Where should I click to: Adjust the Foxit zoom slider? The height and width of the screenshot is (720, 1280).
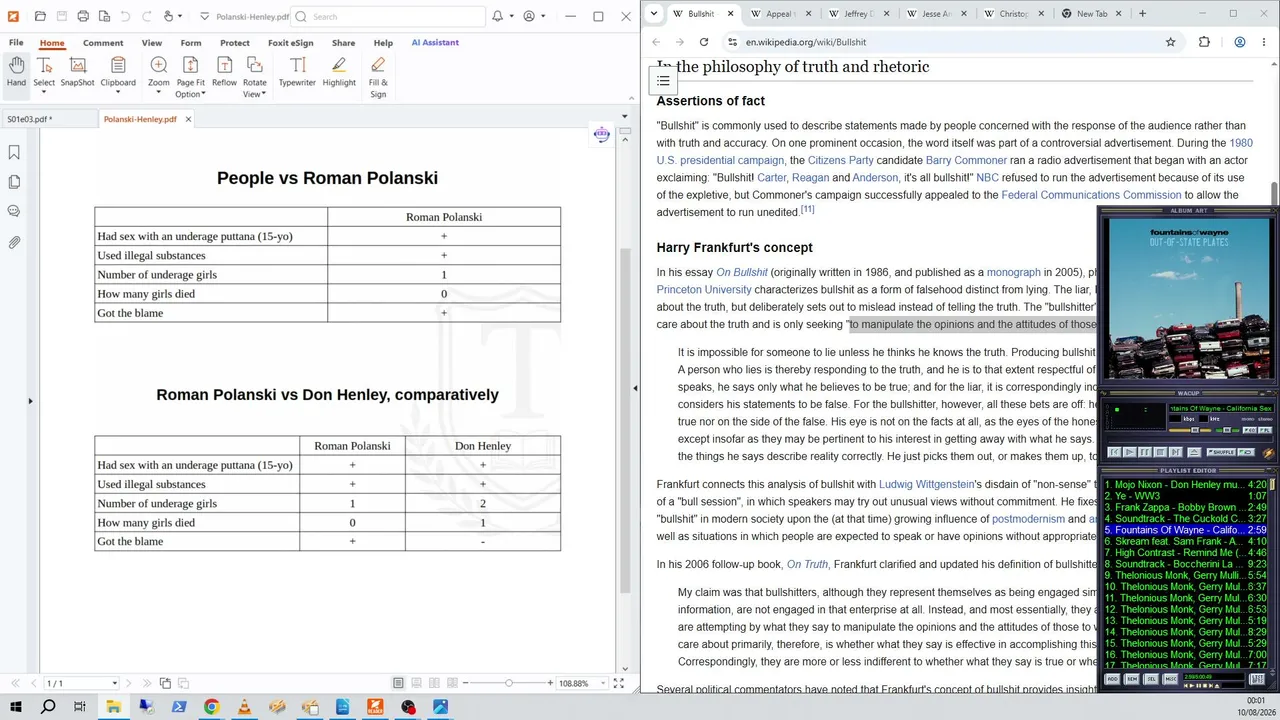click(x=509, y=683)
